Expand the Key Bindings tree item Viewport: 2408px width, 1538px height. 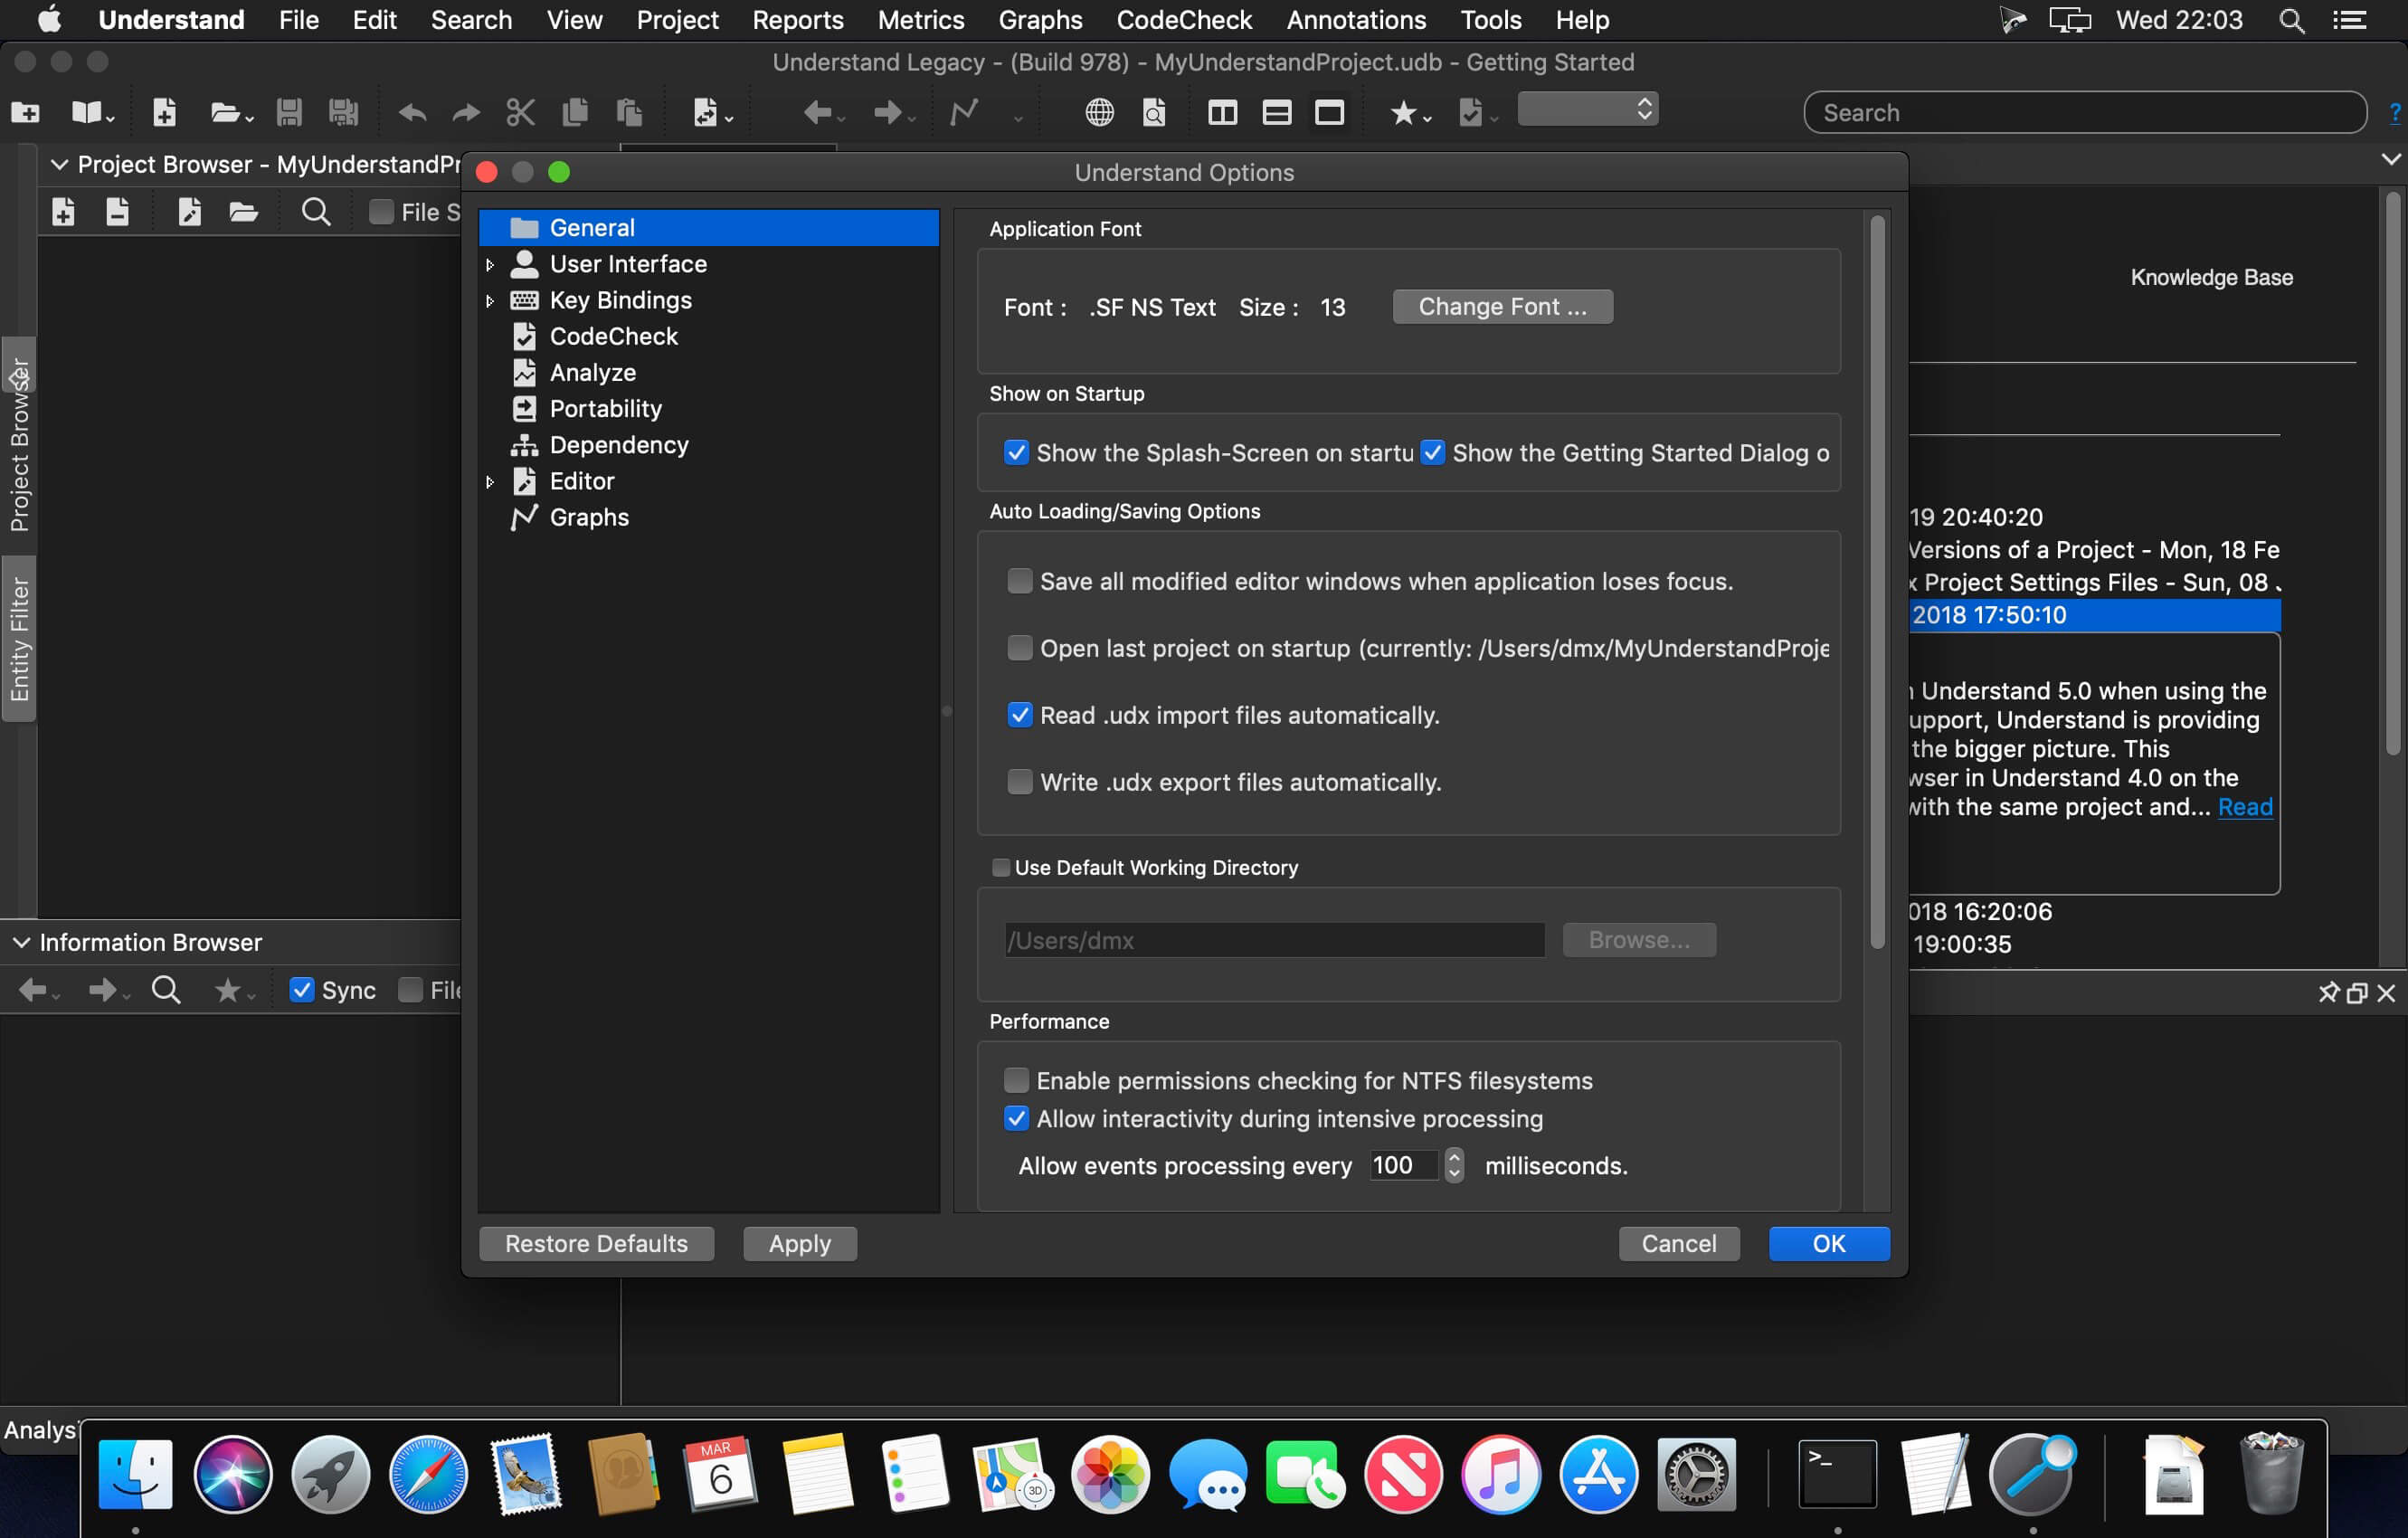490,300
